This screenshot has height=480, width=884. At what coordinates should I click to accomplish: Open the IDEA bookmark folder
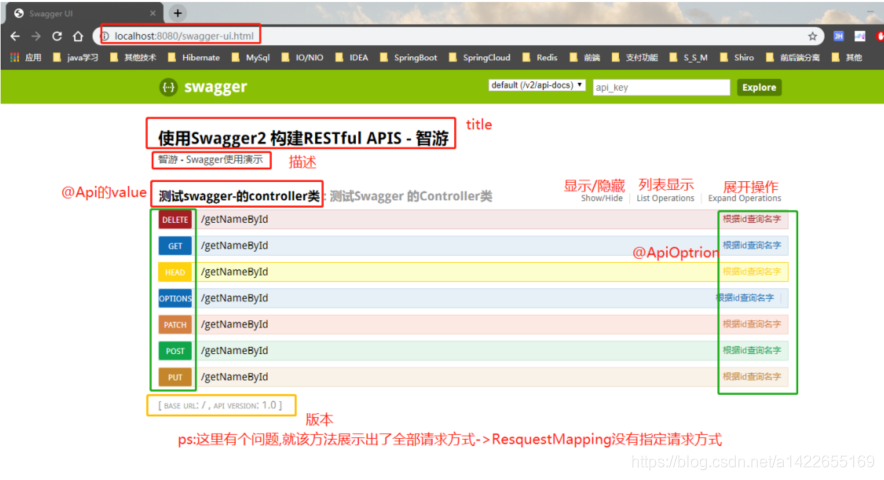[x=352, y=58]
